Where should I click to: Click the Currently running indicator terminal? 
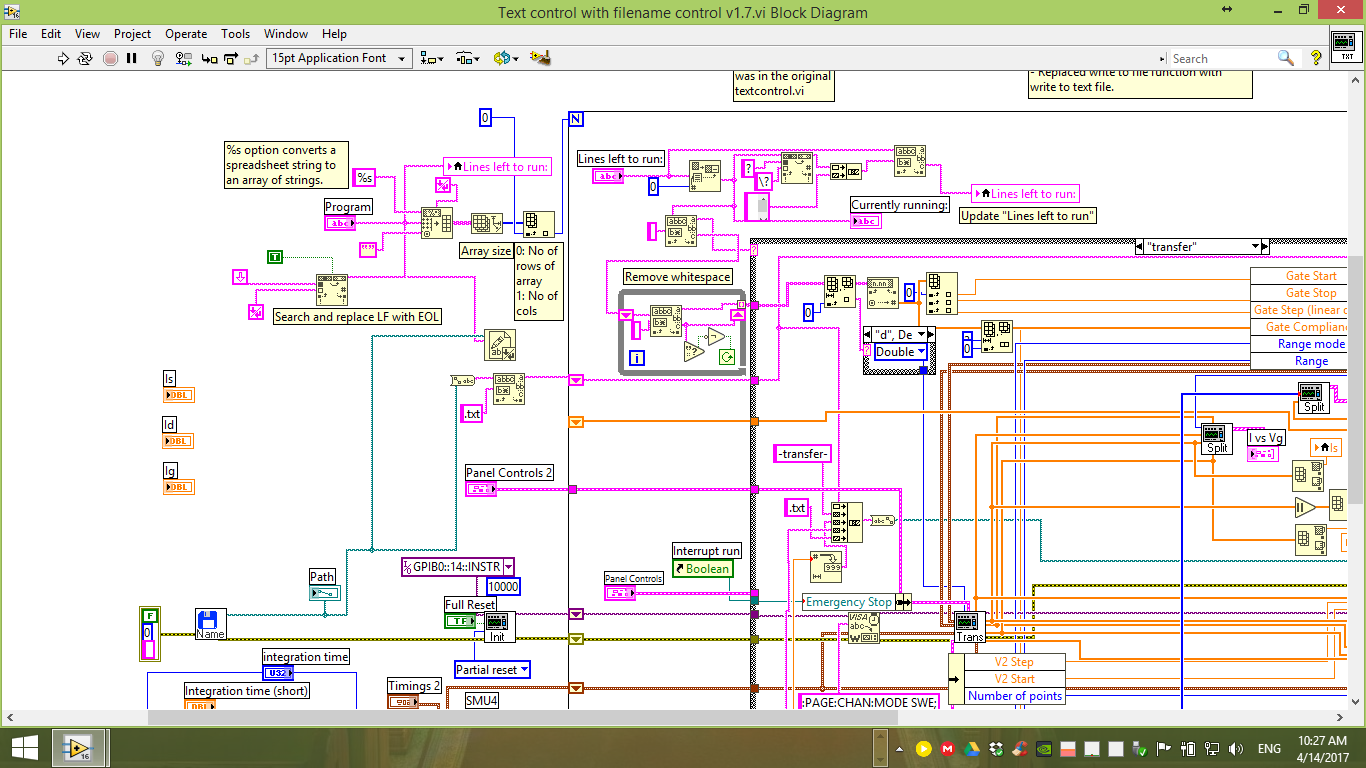point(866,221)
